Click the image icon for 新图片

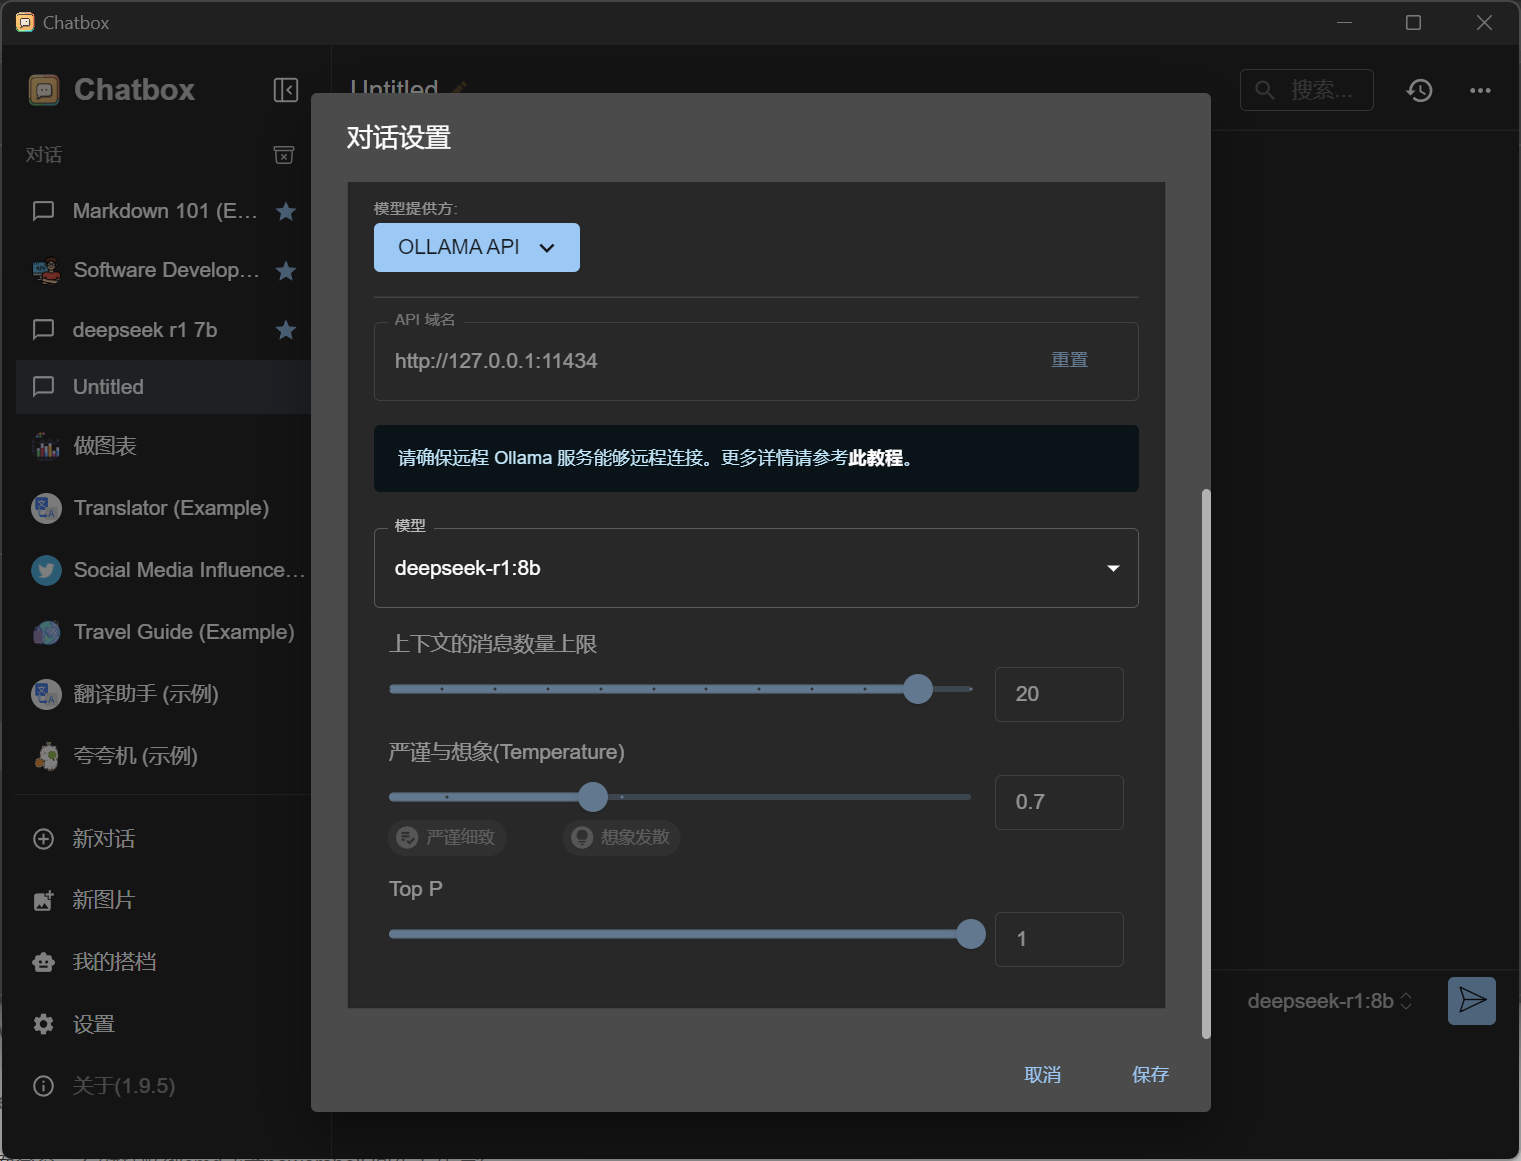44,901
